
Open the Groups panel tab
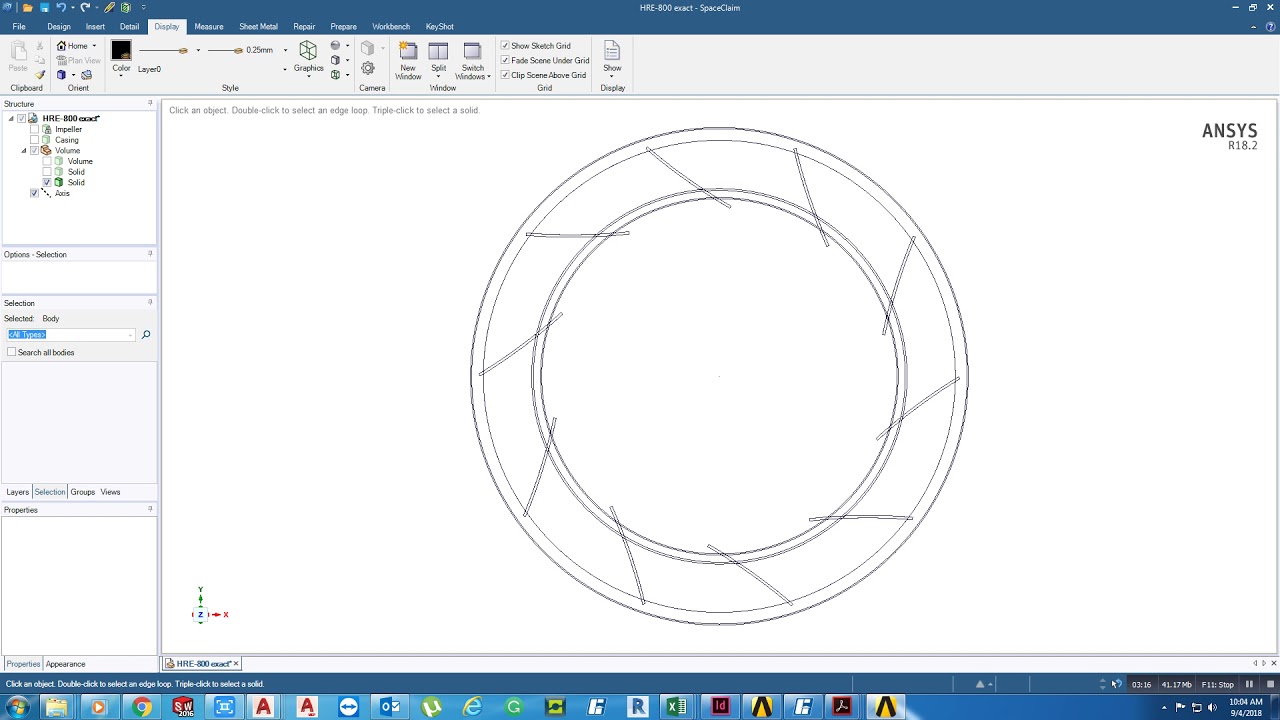click(83, 492)
